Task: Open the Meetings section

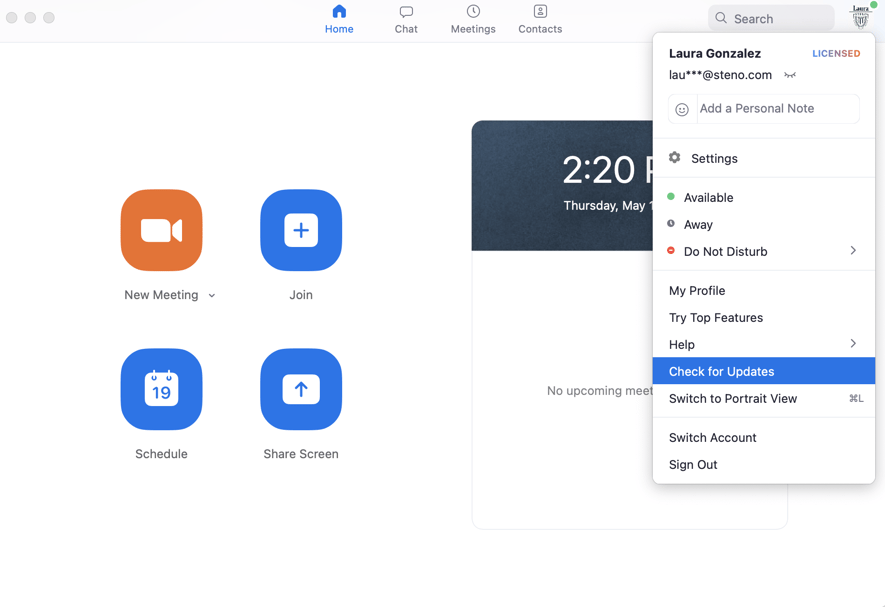Action: (x=472, y=18)
